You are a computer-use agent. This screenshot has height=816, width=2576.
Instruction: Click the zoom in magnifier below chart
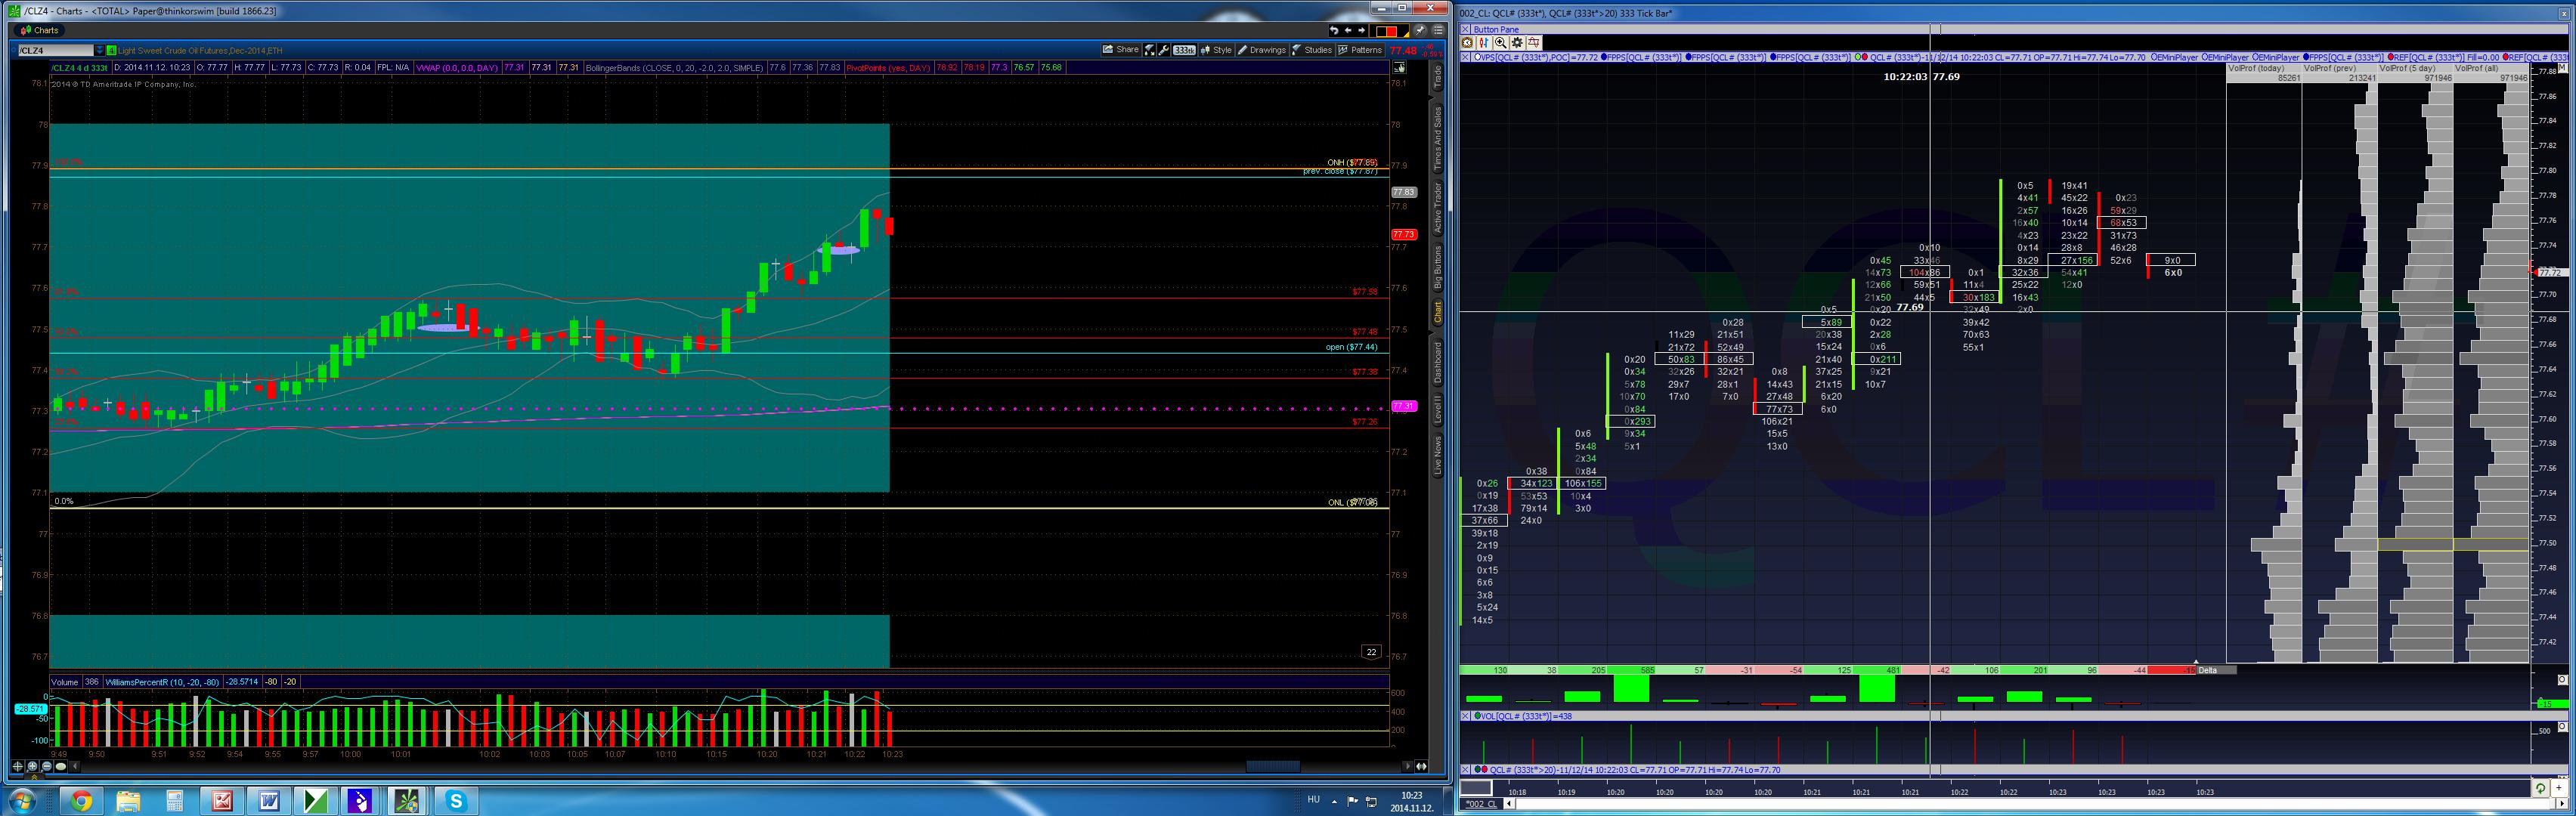click(x=33, y=766)
